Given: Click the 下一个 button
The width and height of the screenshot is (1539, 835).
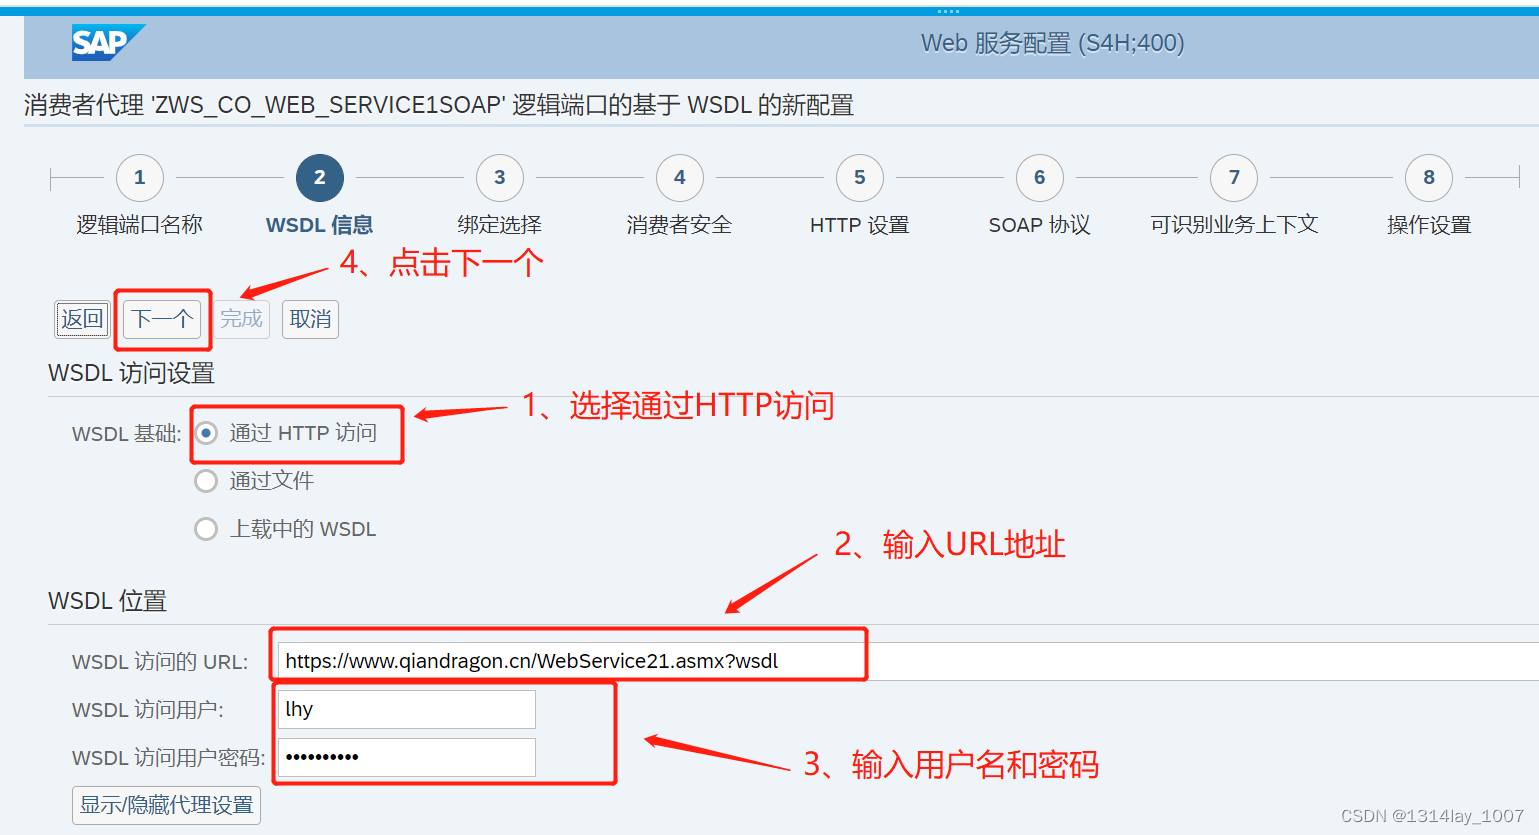Looking at the screenshot, I should point(162,319).
